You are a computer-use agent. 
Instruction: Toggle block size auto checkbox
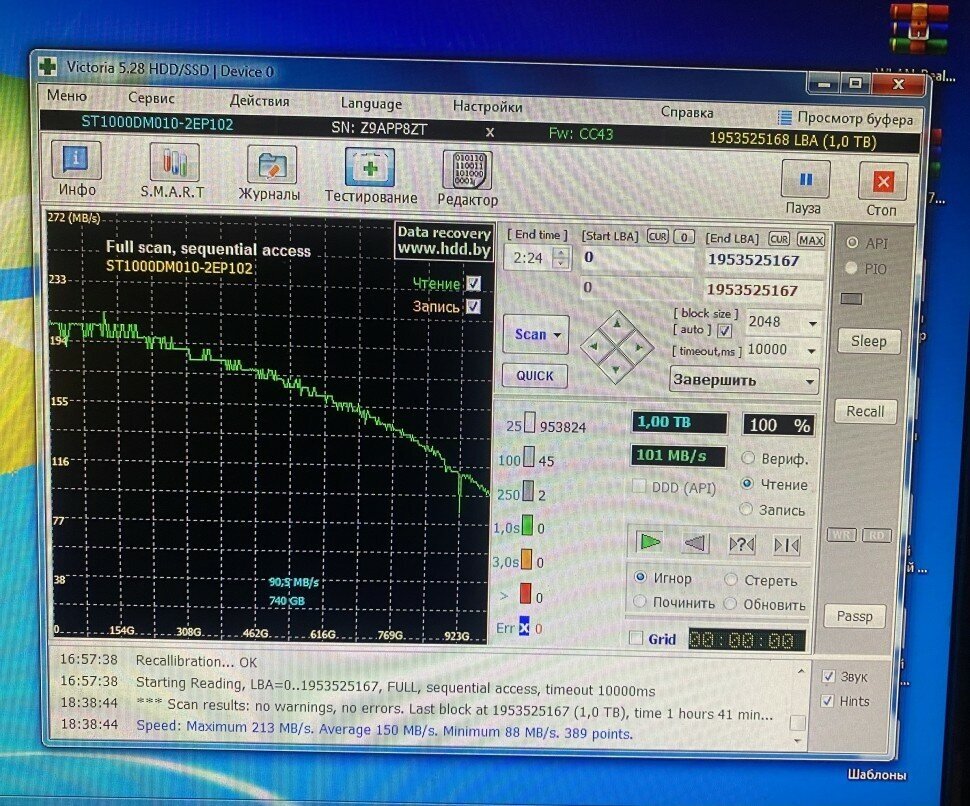point(724,330)
